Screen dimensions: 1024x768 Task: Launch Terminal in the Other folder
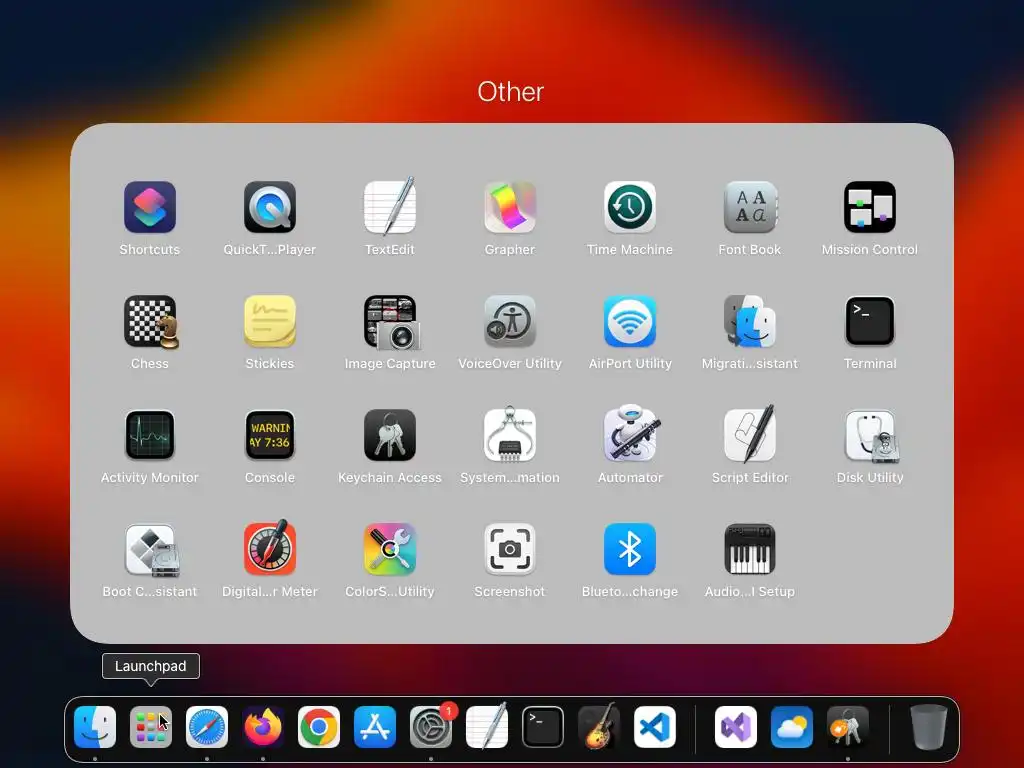[870, 321]
